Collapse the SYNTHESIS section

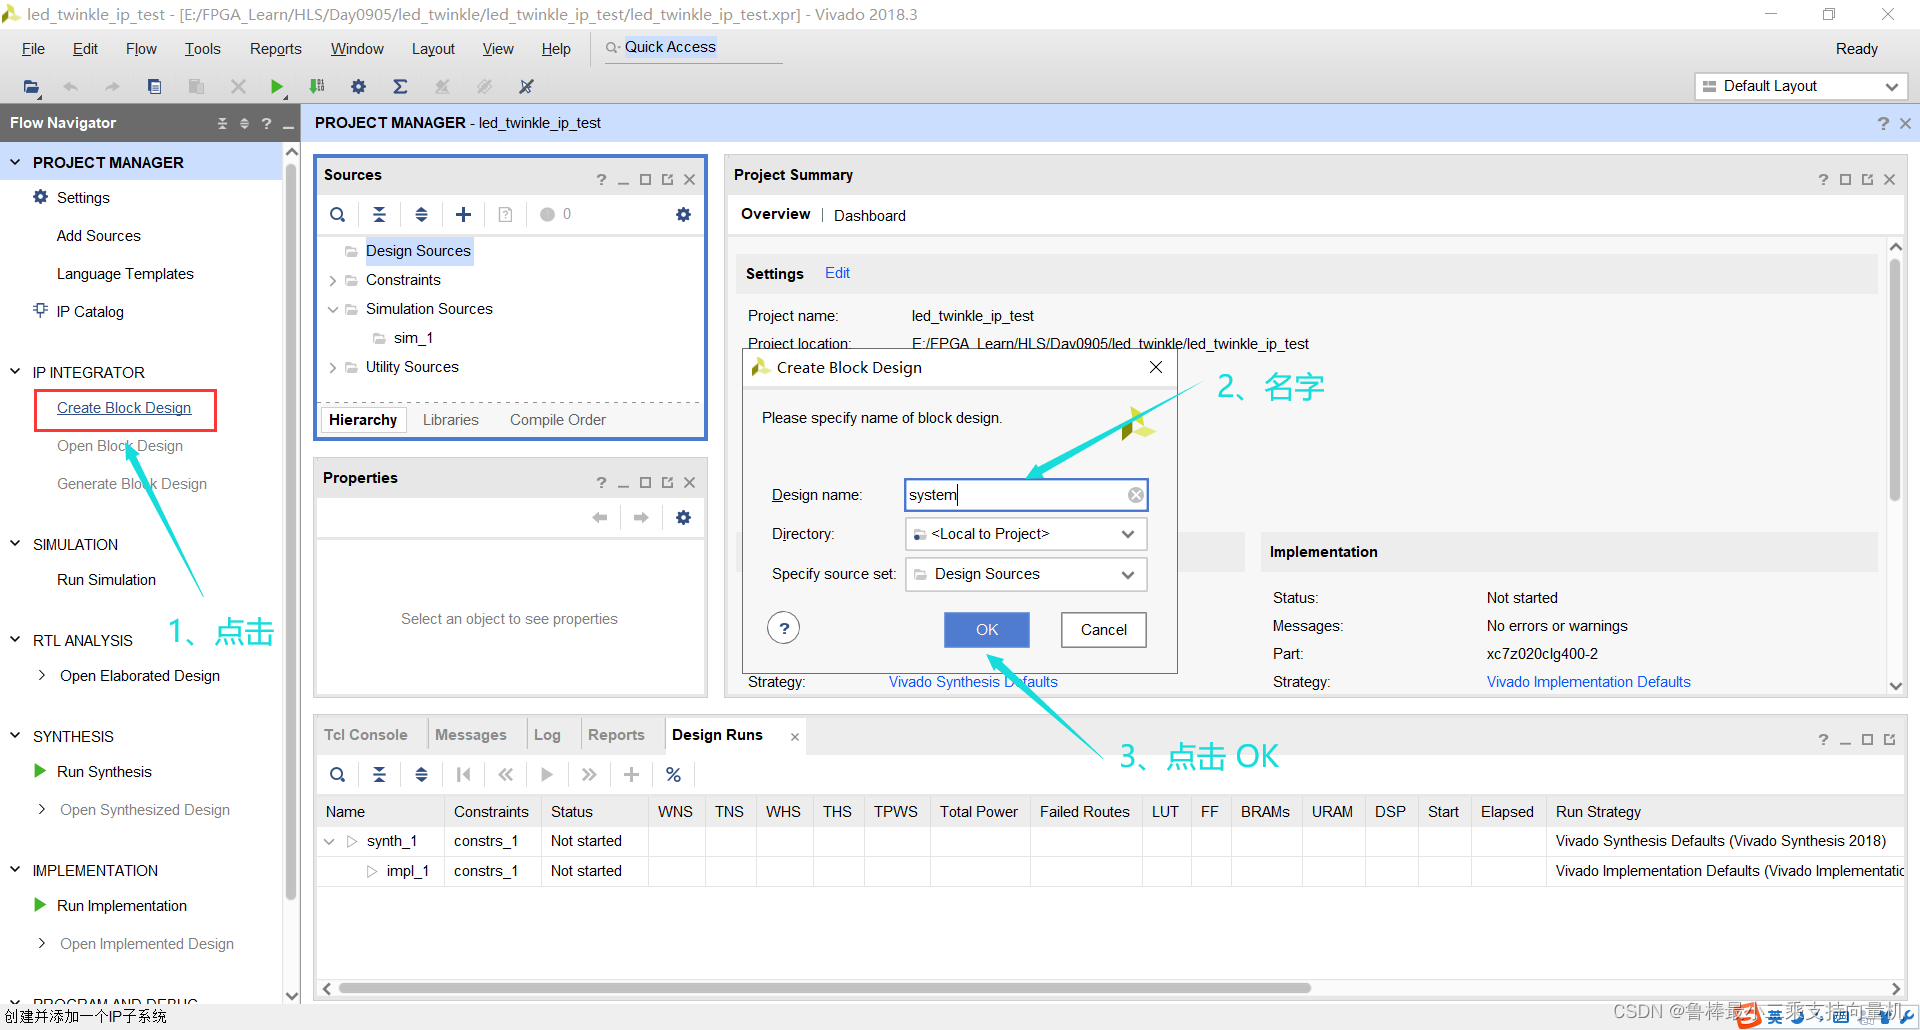coord(15,736)
